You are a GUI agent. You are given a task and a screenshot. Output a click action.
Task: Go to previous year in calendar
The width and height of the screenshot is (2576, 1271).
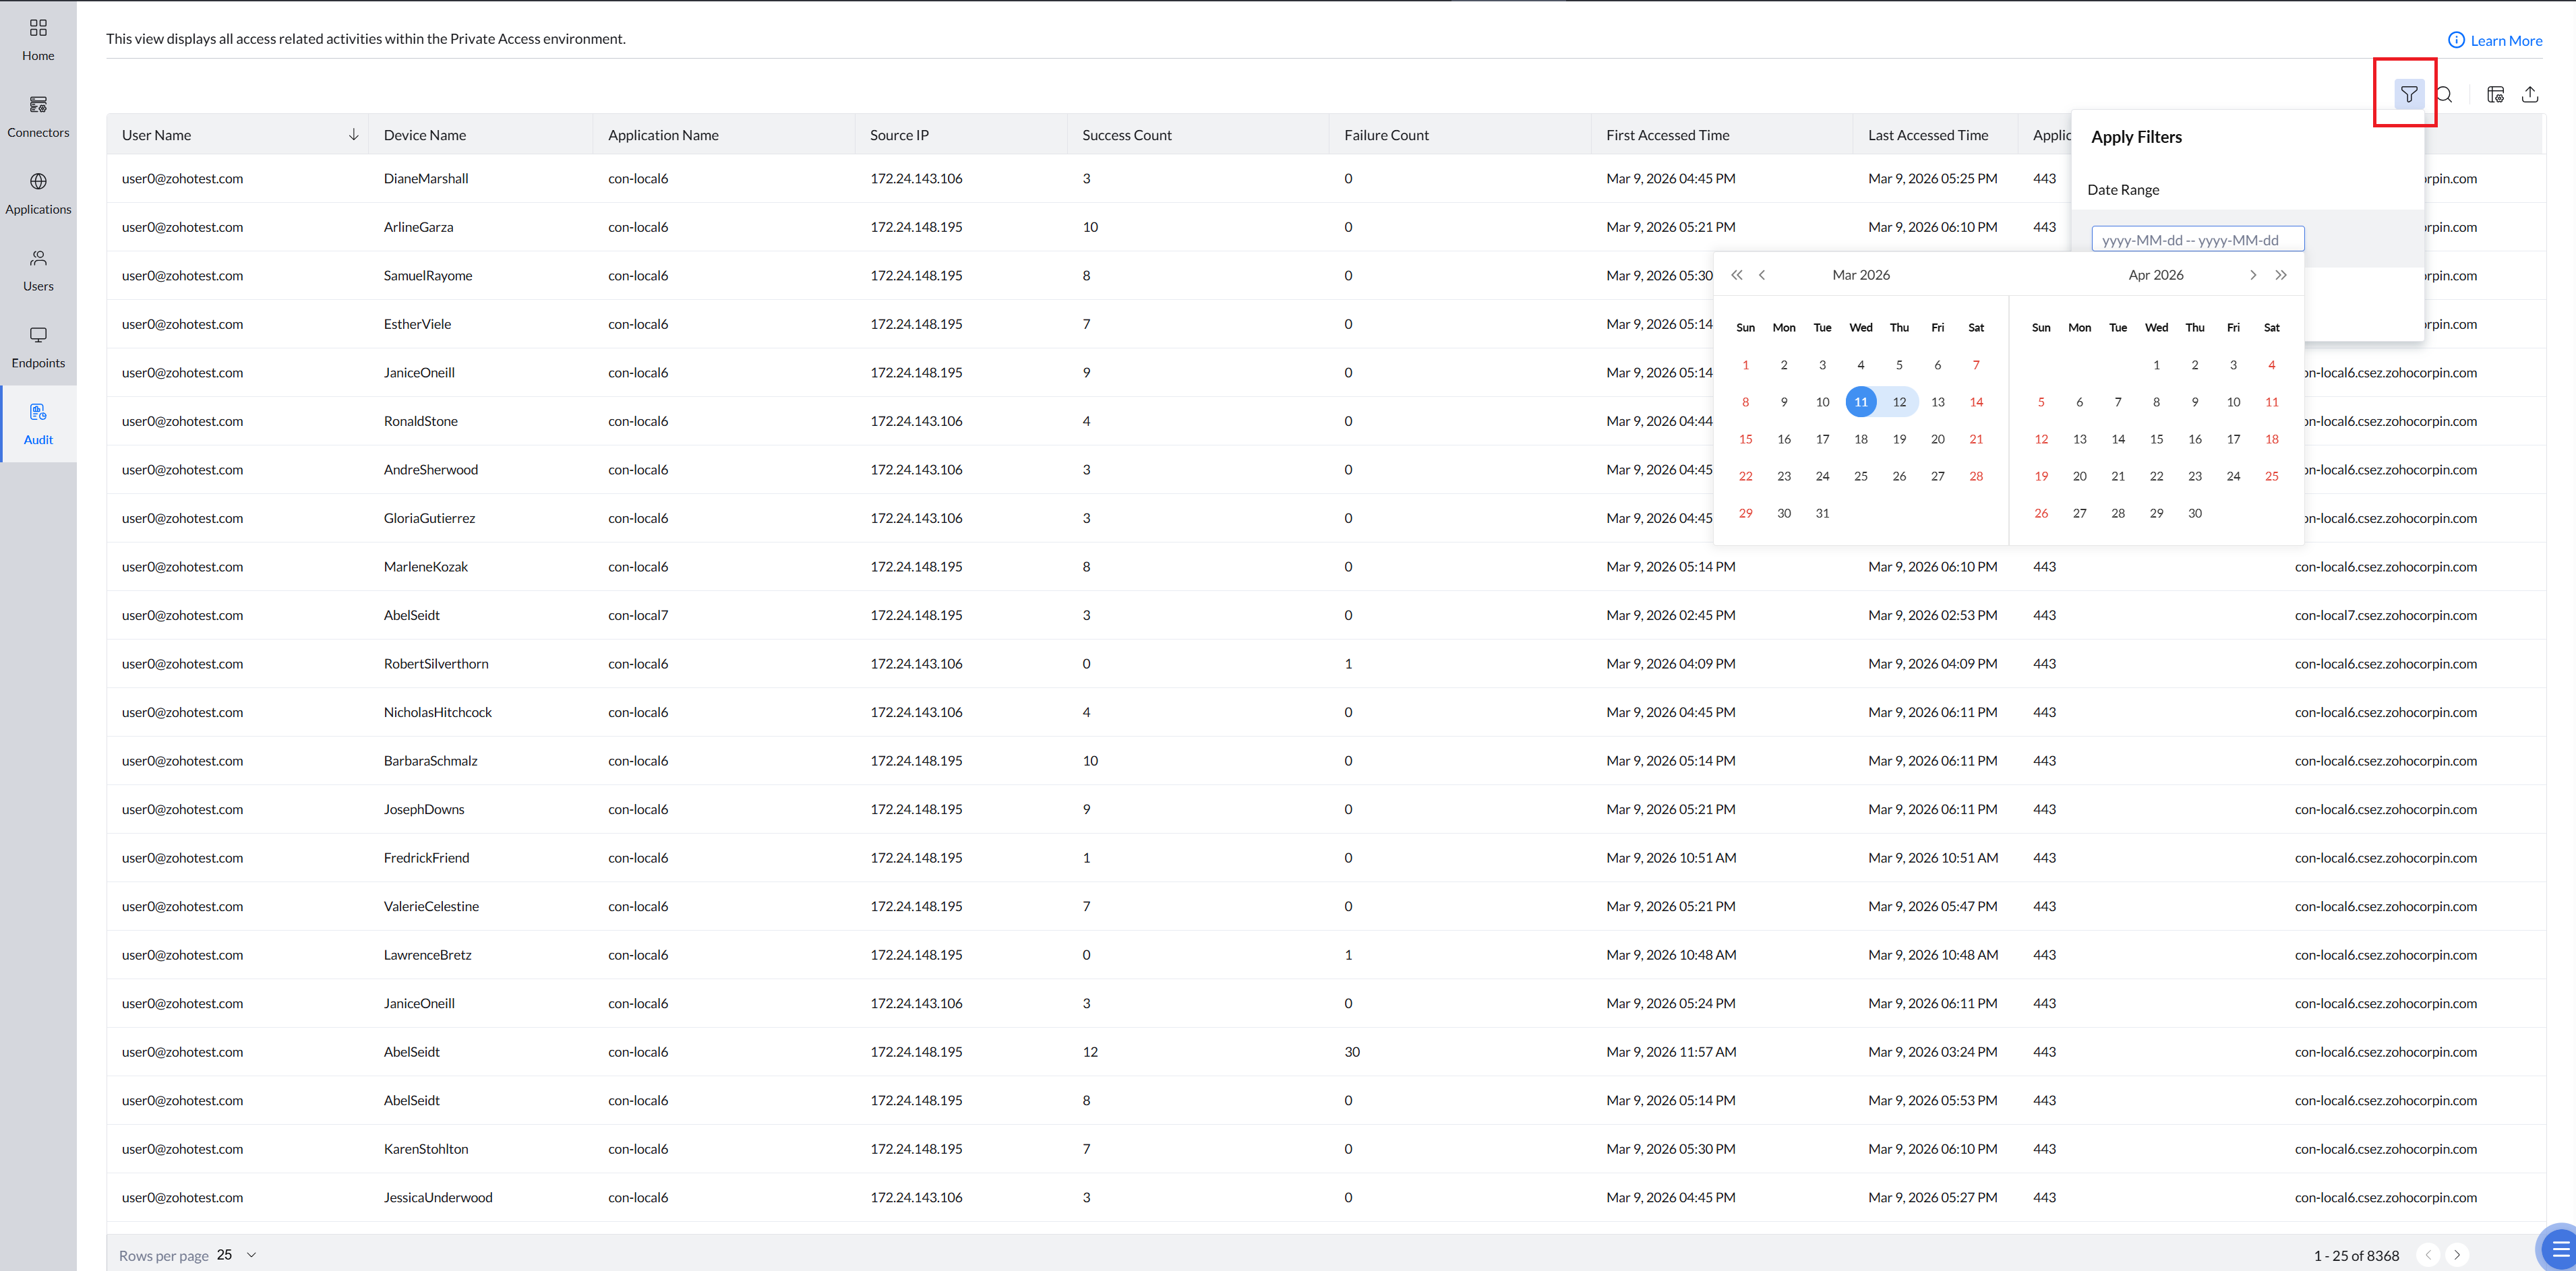(1736, 275)
